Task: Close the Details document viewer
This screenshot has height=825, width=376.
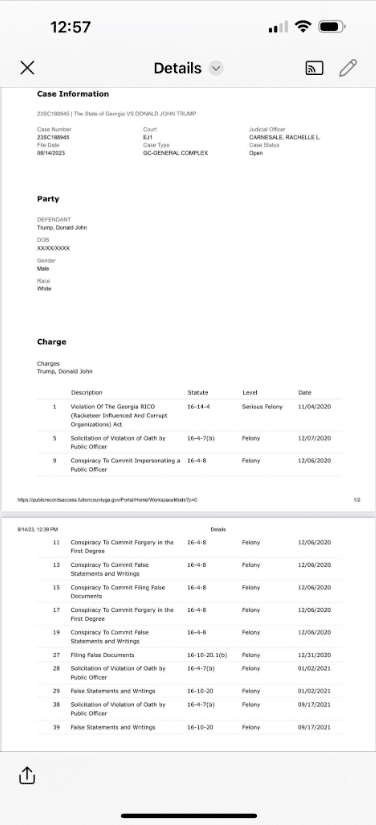Action: (27, 67)
